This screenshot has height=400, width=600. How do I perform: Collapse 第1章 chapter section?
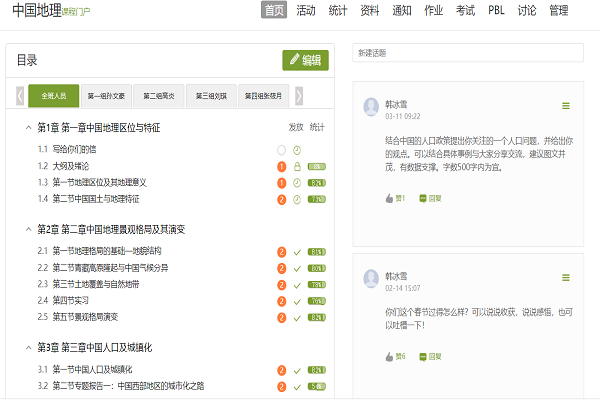click(26, 128)
